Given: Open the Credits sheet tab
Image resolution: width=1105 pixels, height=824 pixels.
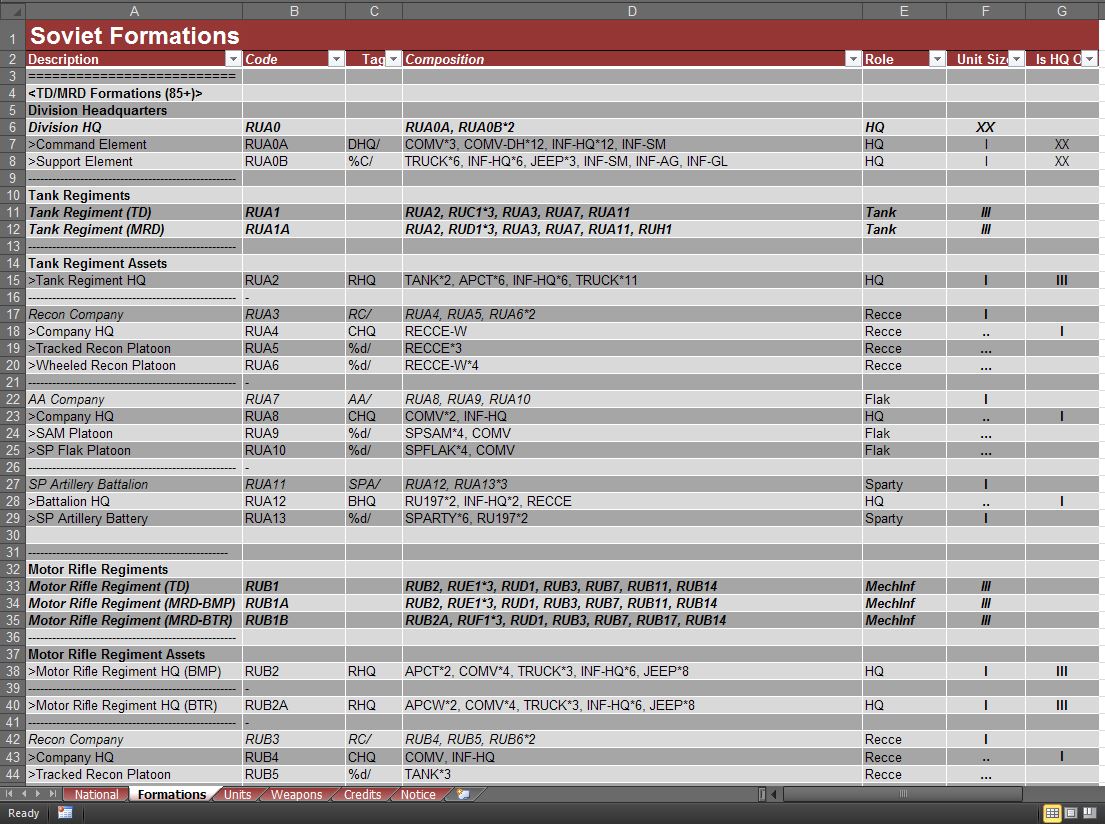Looking at the screenshot, I should (x=362, y=794).
